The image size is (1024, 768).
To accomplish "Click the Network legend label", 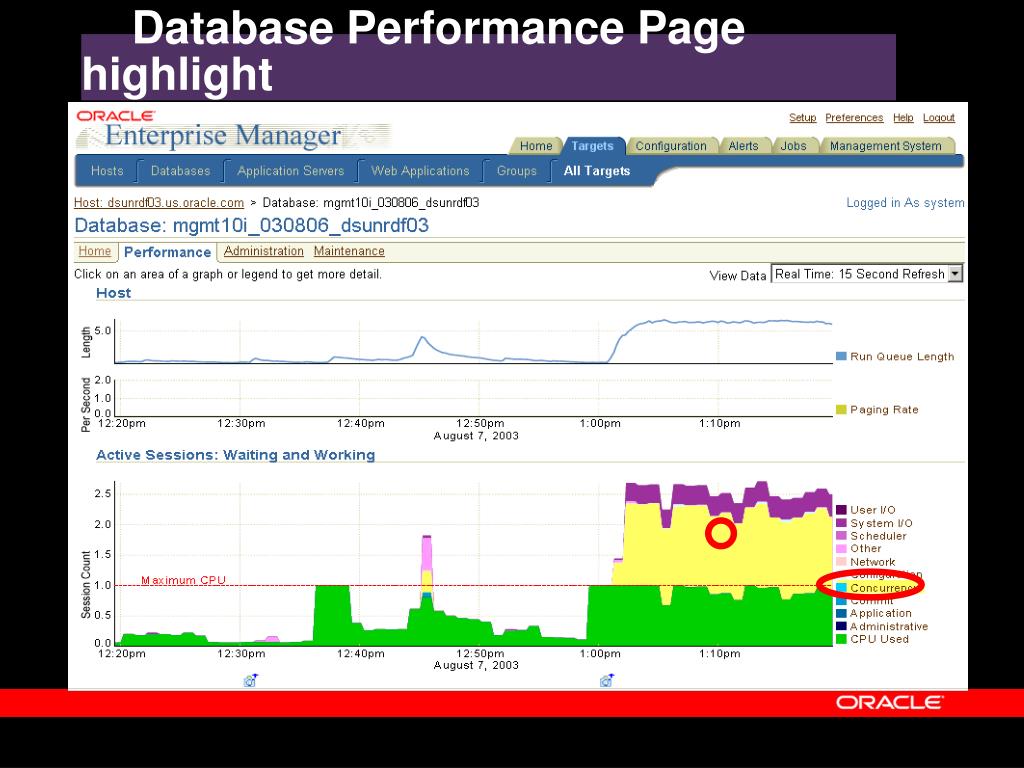I will click(872, 562).
